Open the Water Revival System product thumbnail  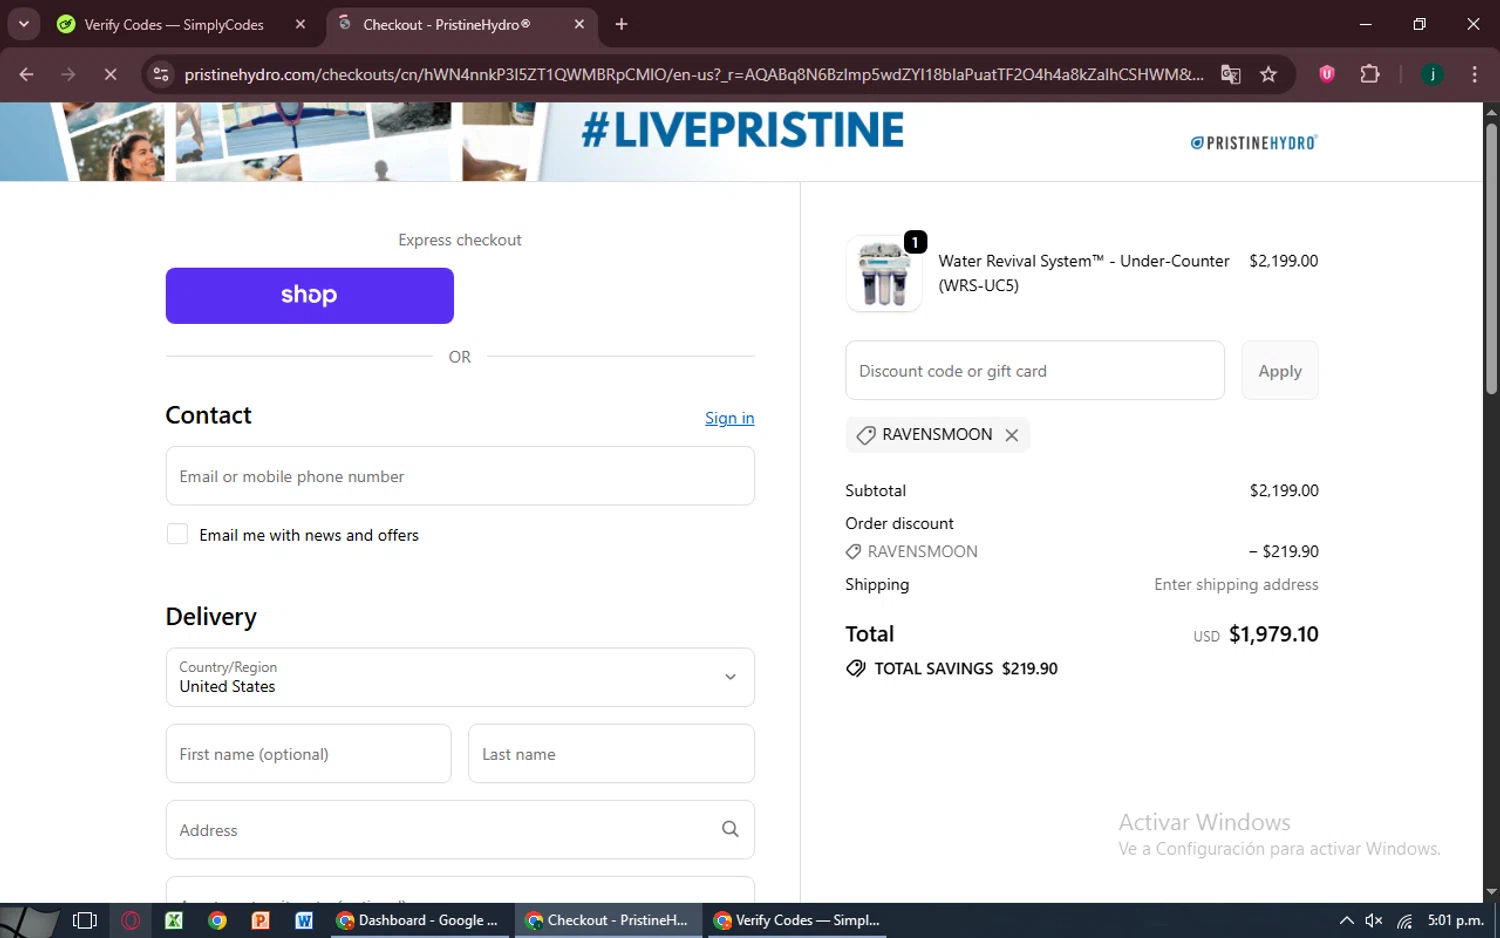pos(884,274)
